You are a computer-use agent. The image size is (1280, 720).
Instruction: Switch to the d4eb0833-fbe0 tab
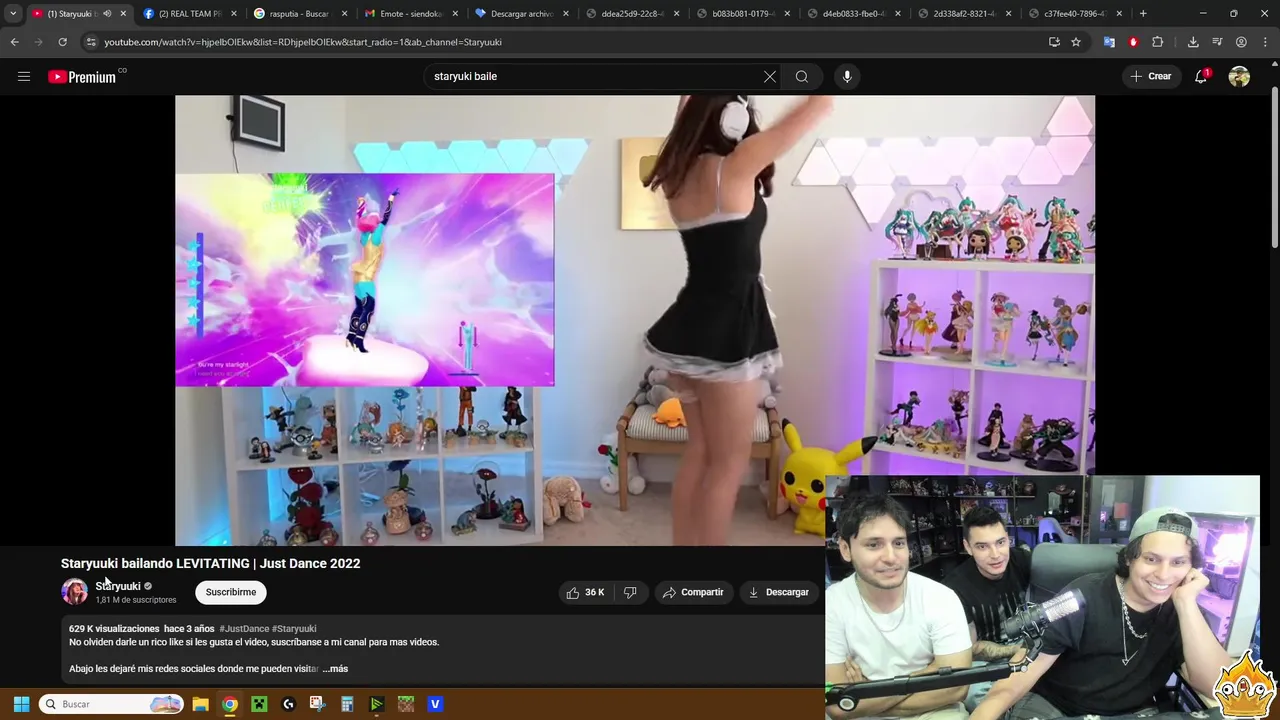coord(854,14)
